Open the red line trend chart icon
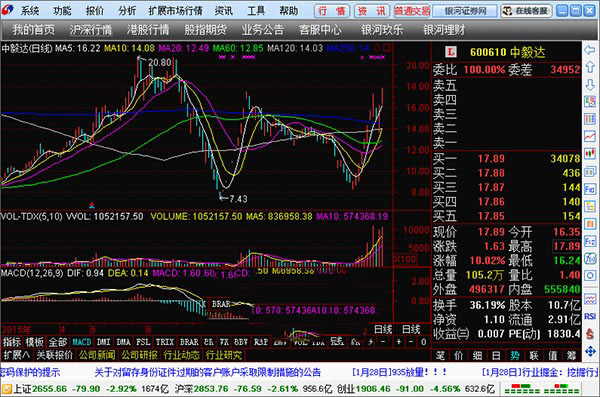The height and width of the screenshot is (397, 600). point(590,136)
